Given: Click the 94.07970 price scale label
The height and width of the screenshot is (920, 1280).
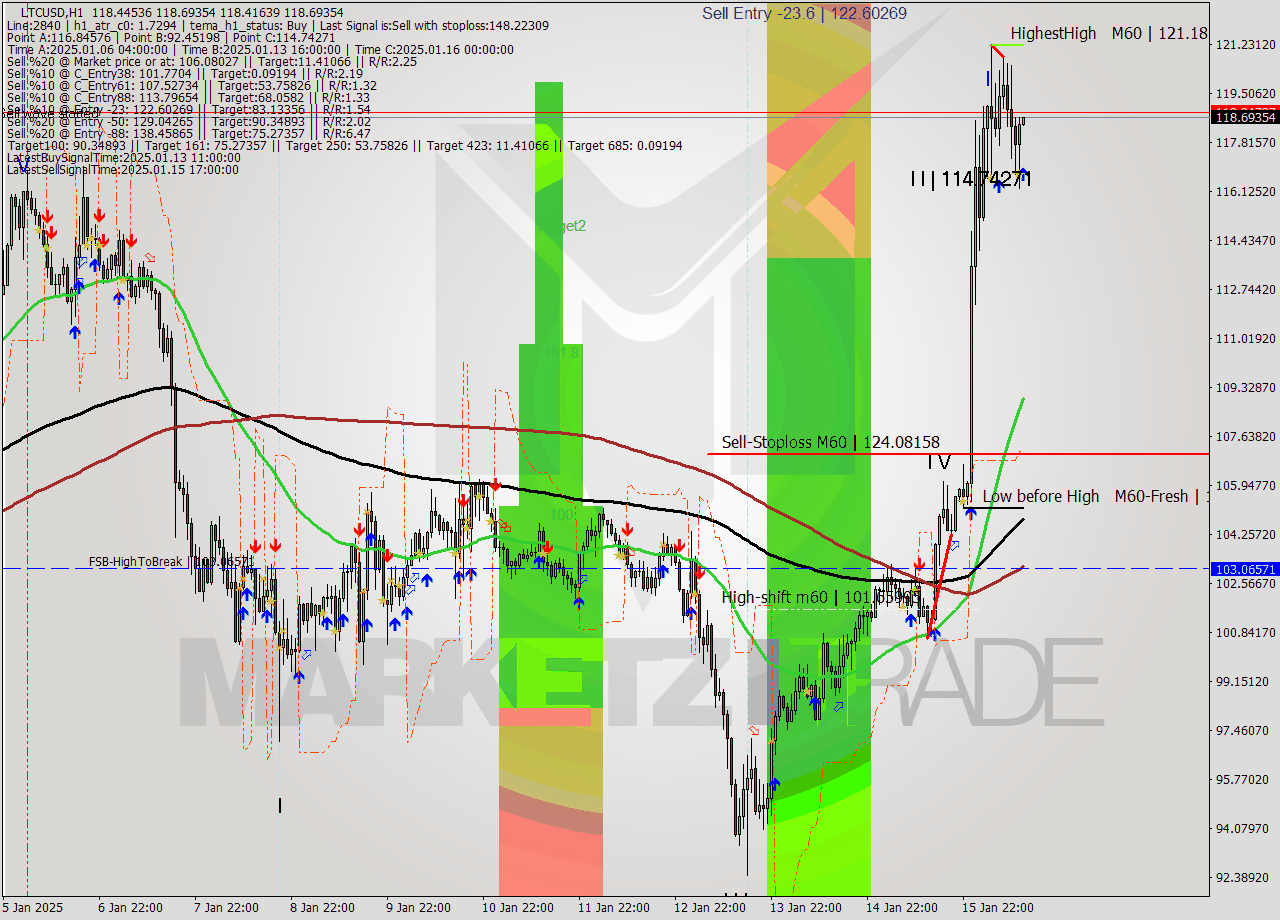Looking at the screenshot, I should (1244, 828).
